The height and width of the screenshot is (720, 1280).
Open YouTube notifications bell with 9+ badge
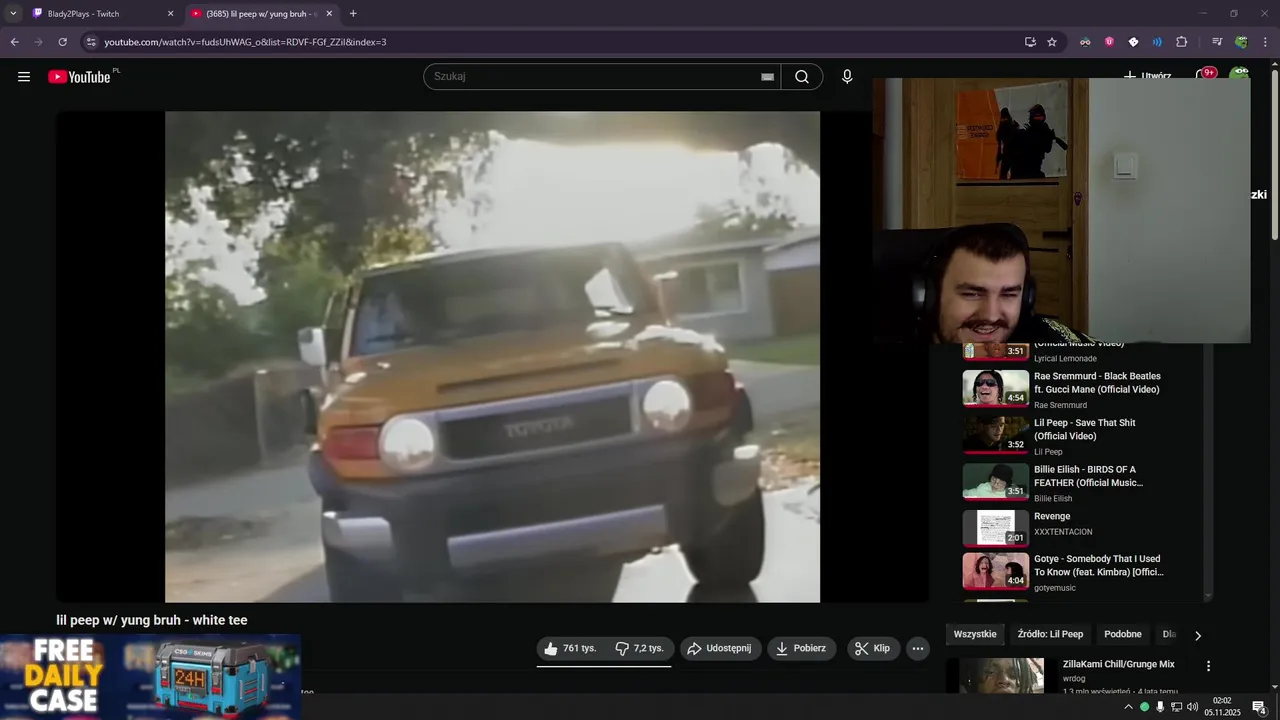1205,76
